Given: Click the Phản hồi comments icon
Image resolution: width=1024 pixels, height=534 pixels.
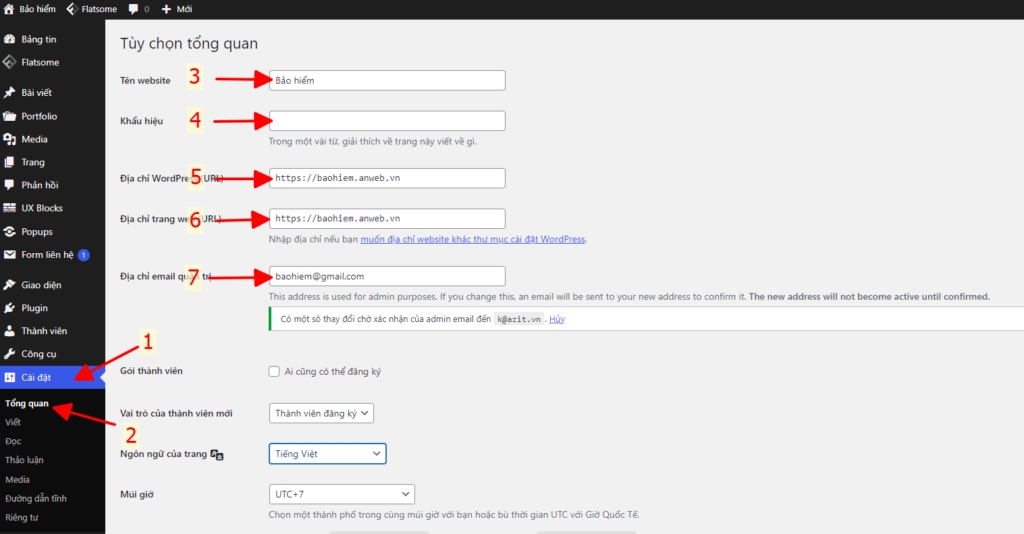Looking at the screenshot, I should tap(9, 185).
